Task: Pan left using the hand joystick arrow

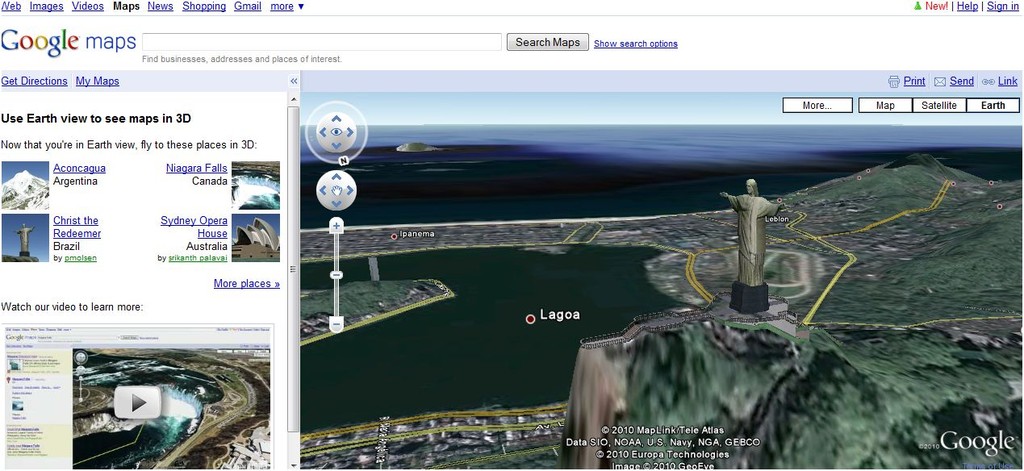Action: pyautogui.click(x=322, y=191)
